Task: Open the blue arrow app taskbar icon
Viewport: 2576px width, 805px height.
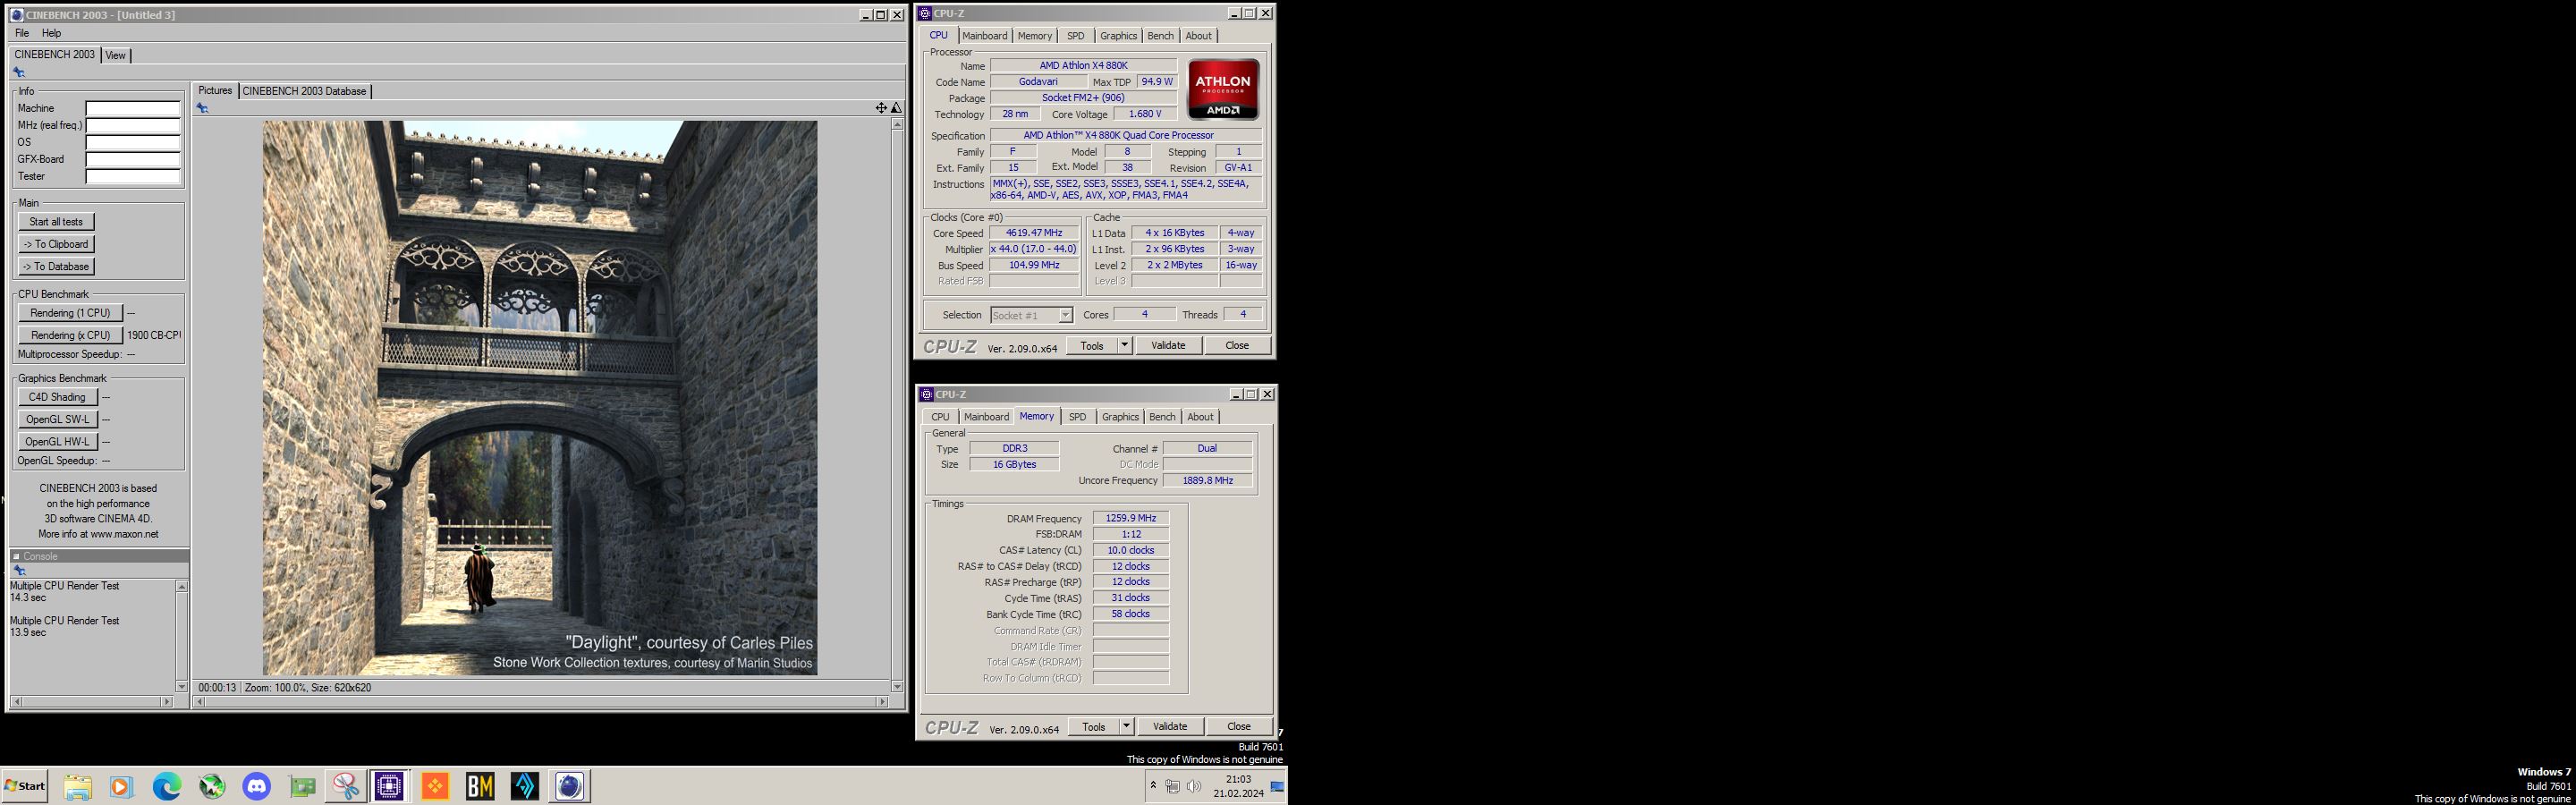Action: coord(525,787)
